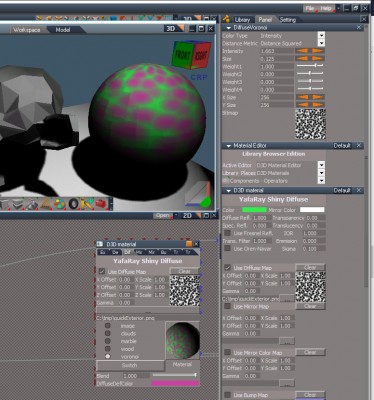Click Clear button beside Use Mirror Color Map

(x=310, y=352)
